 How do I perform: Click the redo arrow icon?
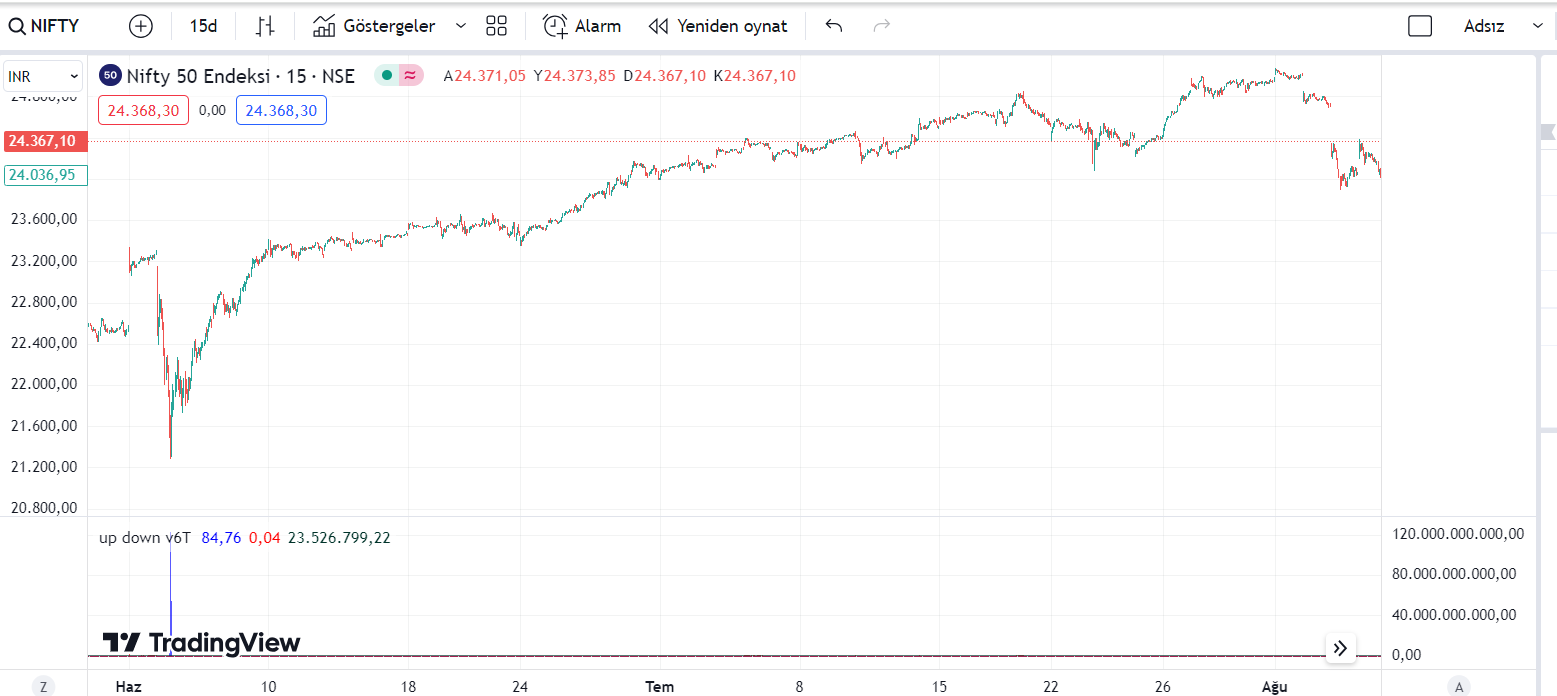(881, 26)
